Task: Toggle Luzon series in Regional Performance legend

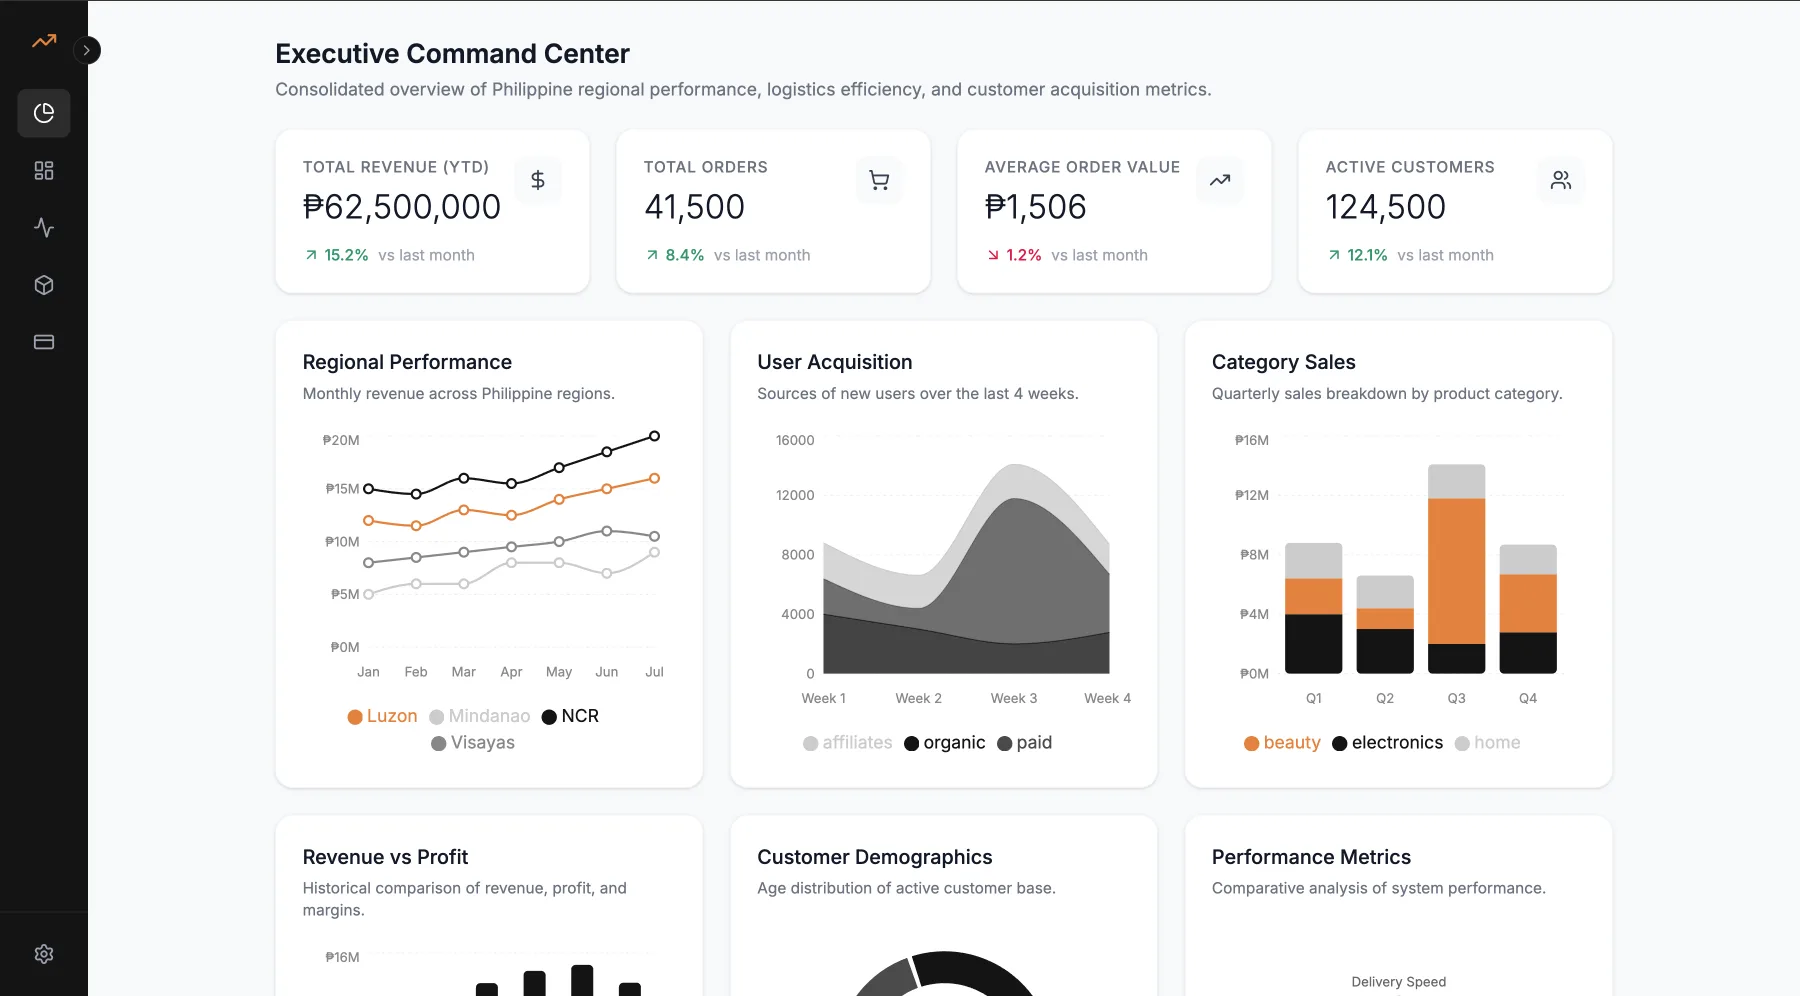Action: click(382, 716)
